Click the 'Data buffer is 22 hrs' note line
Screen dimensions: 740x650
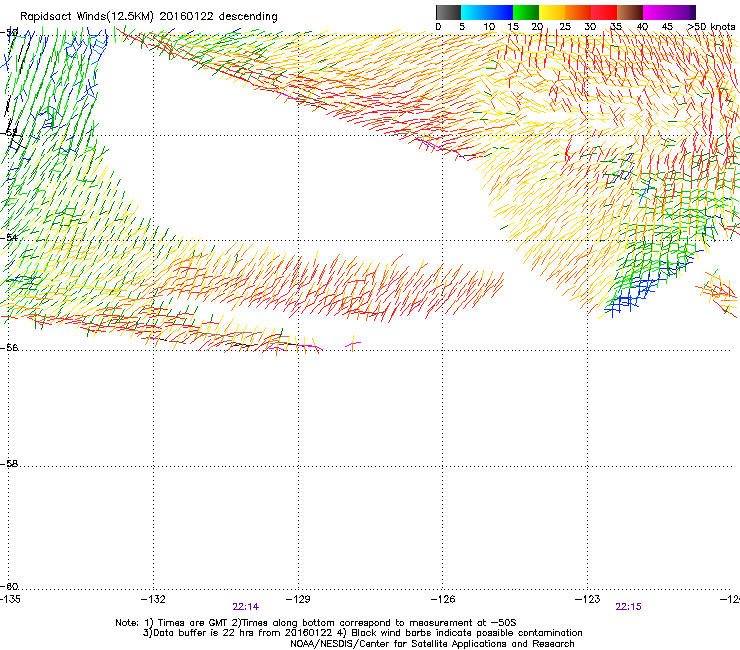[x=362, y=633]
